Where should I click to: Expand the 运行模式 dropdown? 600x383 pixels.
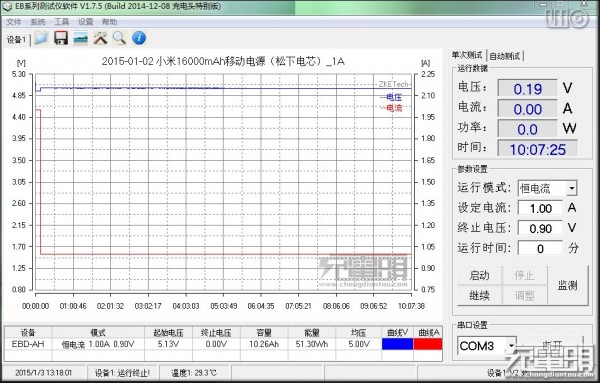[x=572, y=188]
